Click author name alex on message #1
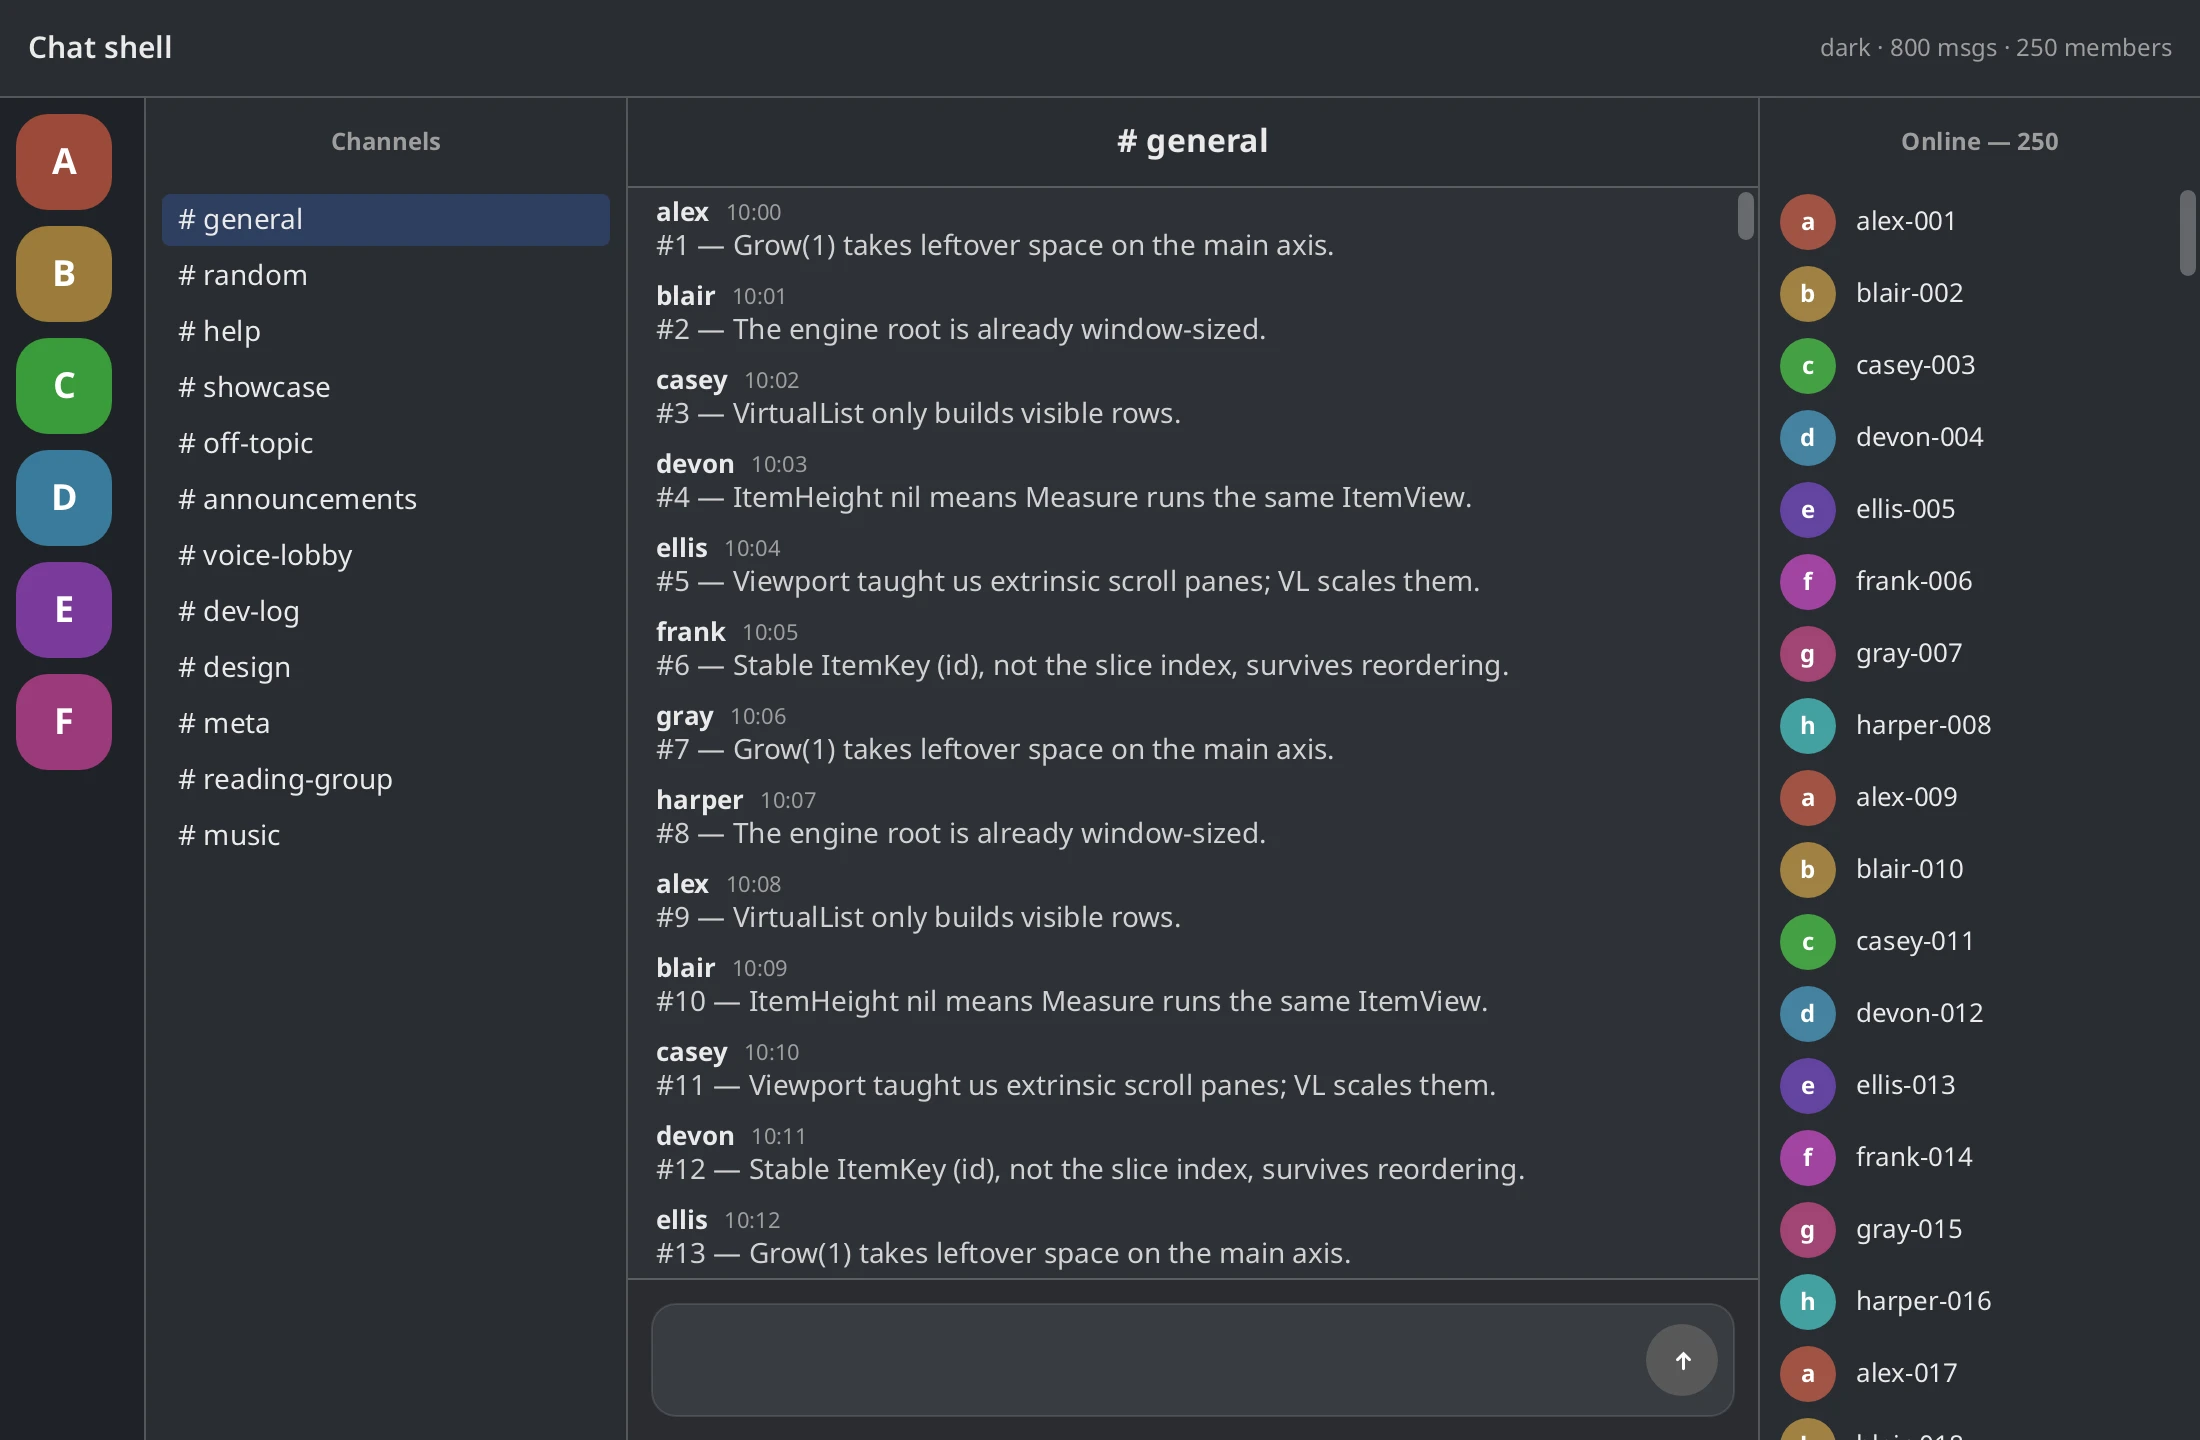The image size is (2200, 1440). point(682,212)
